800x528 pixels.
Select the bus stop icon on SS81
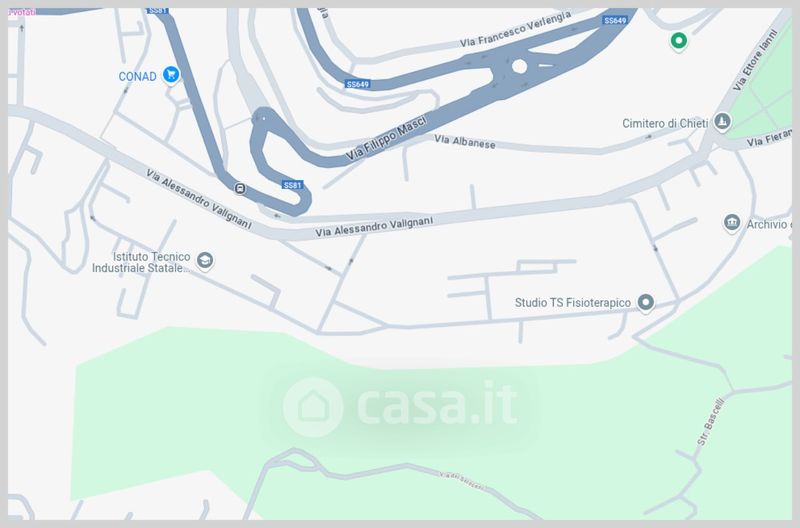click(240, 189)
